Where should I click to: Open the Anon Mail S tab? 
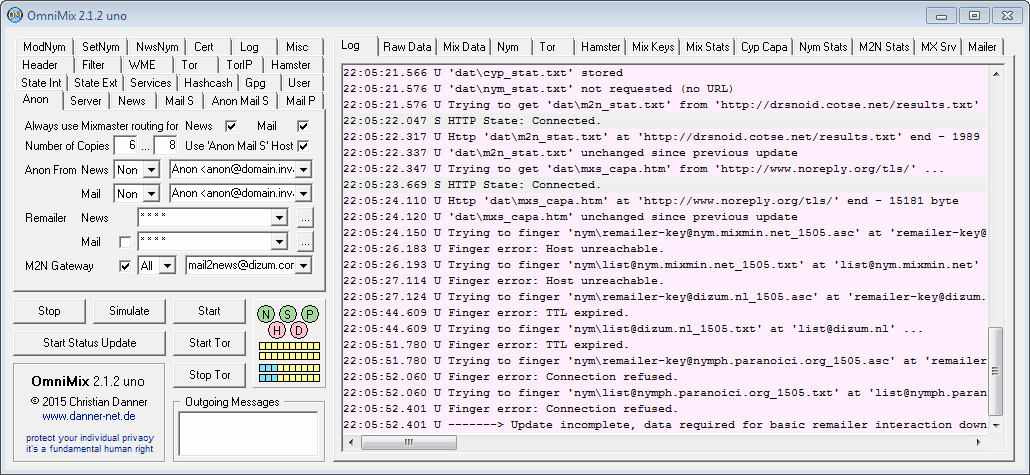coord(240,101)
